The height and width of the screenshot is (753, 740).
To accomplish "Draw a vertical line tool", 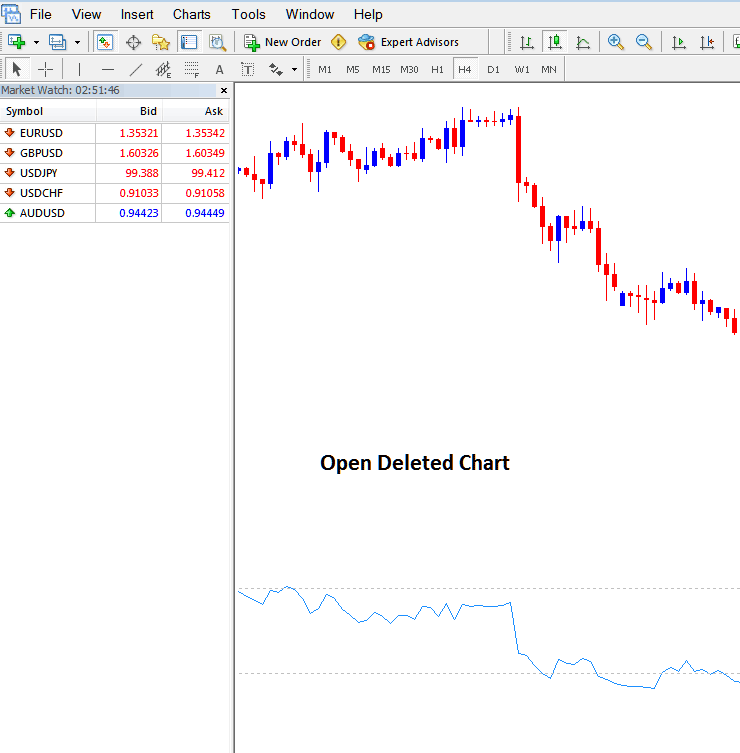I will (78, 69).
